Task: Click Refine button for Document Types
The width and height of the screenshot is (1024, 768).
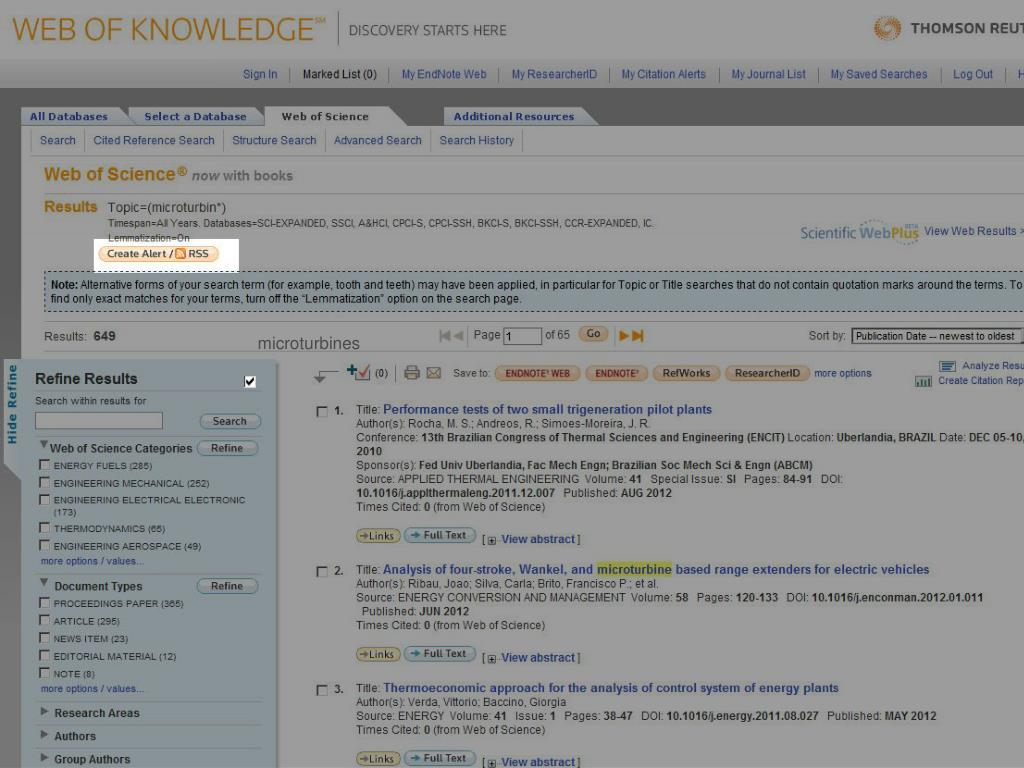Action: 227,586
